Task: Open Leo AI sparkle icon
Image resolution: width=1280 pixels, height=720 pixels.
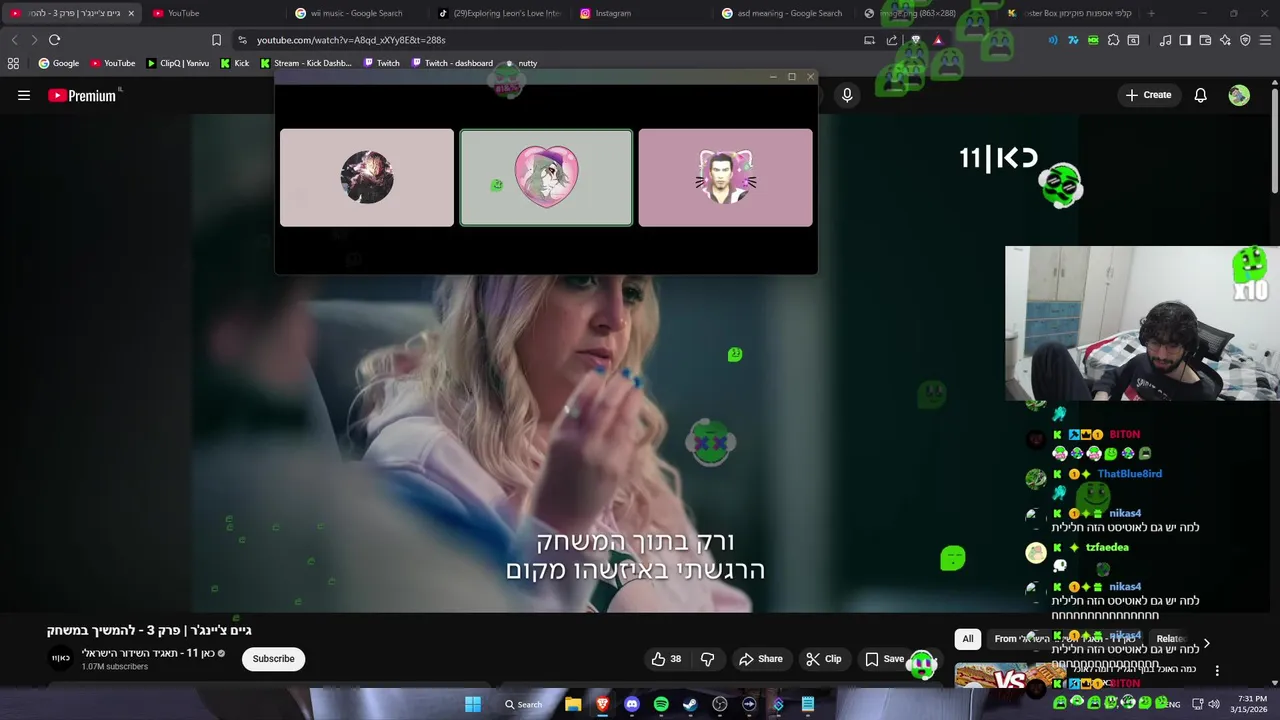Action: (x=1225, y=40)
